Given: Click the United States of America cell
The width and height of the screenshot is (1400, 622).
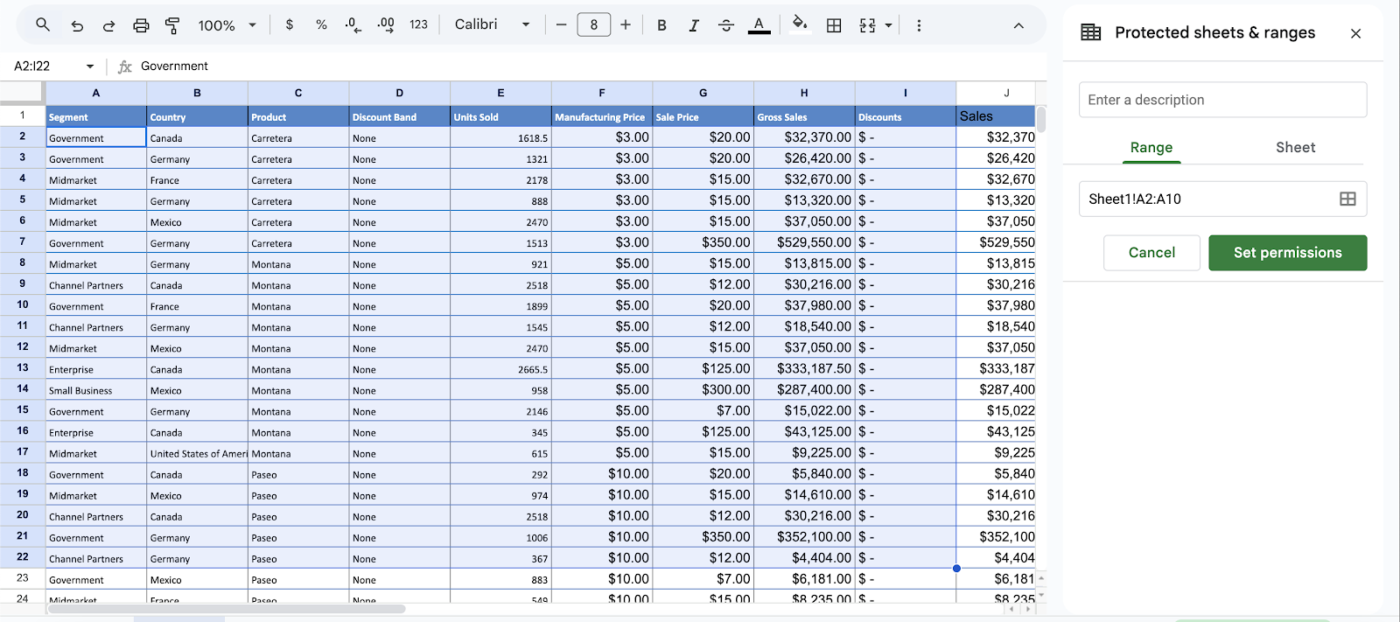Looking at the screenshot, I should [197, 453].
